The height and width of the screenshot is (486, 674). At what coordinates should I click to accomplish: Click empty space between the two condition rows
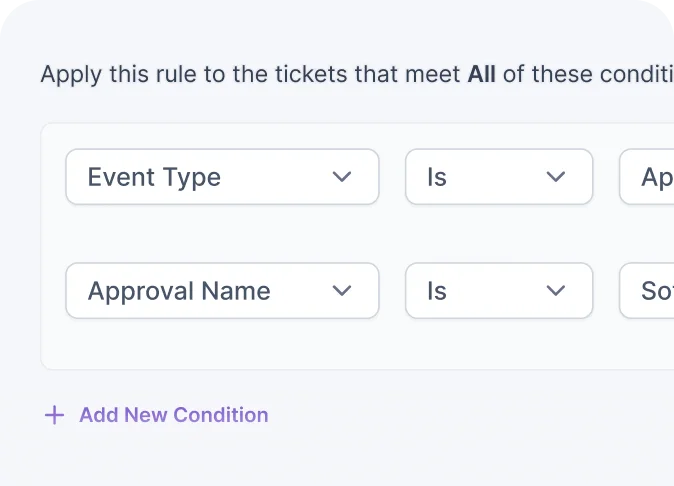tap(300, 234)
